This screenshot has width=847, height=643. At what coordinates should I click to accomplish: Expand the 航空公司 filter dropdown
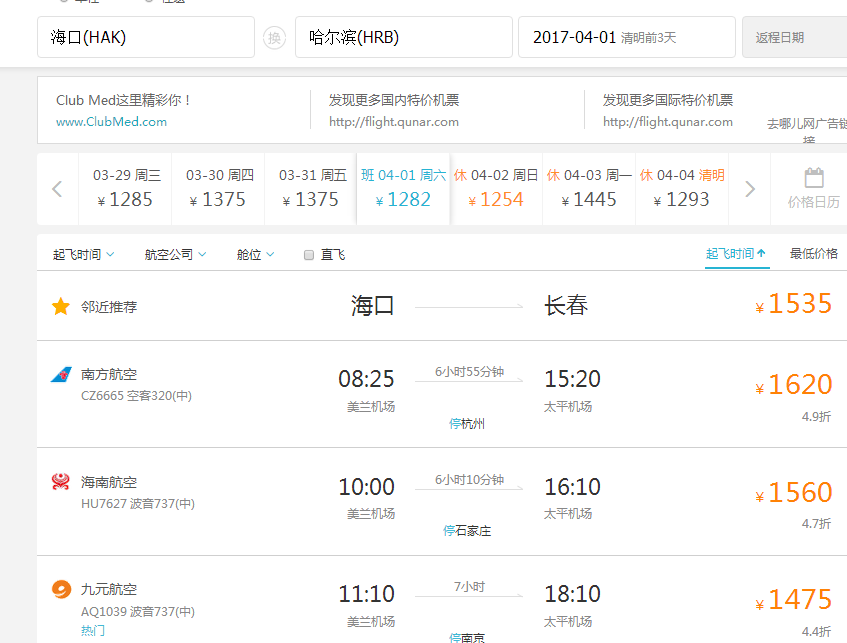[175, 254]
